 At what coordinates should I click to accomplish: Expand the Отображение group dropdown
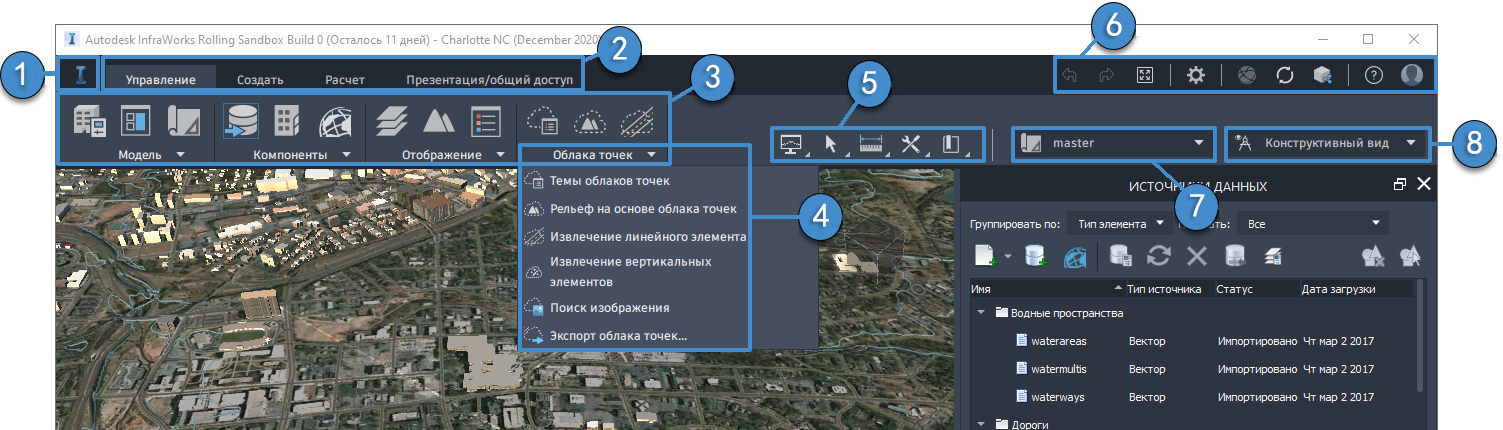tap(500, 155)
